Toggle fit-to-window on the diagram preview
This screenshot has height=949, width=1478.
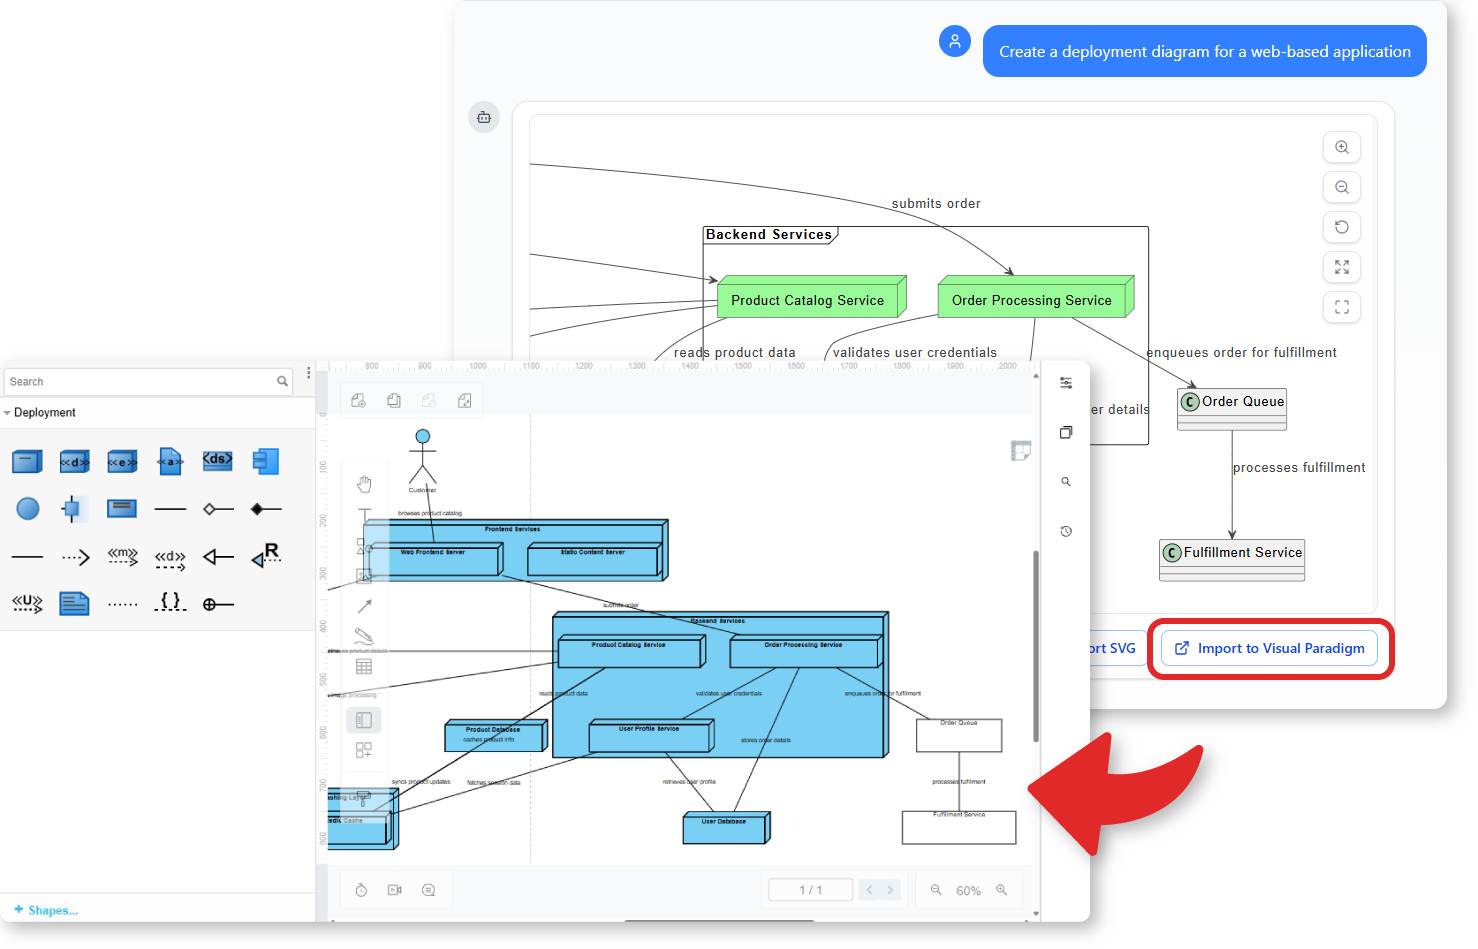pyautogui.click(x=1342, y=307)
